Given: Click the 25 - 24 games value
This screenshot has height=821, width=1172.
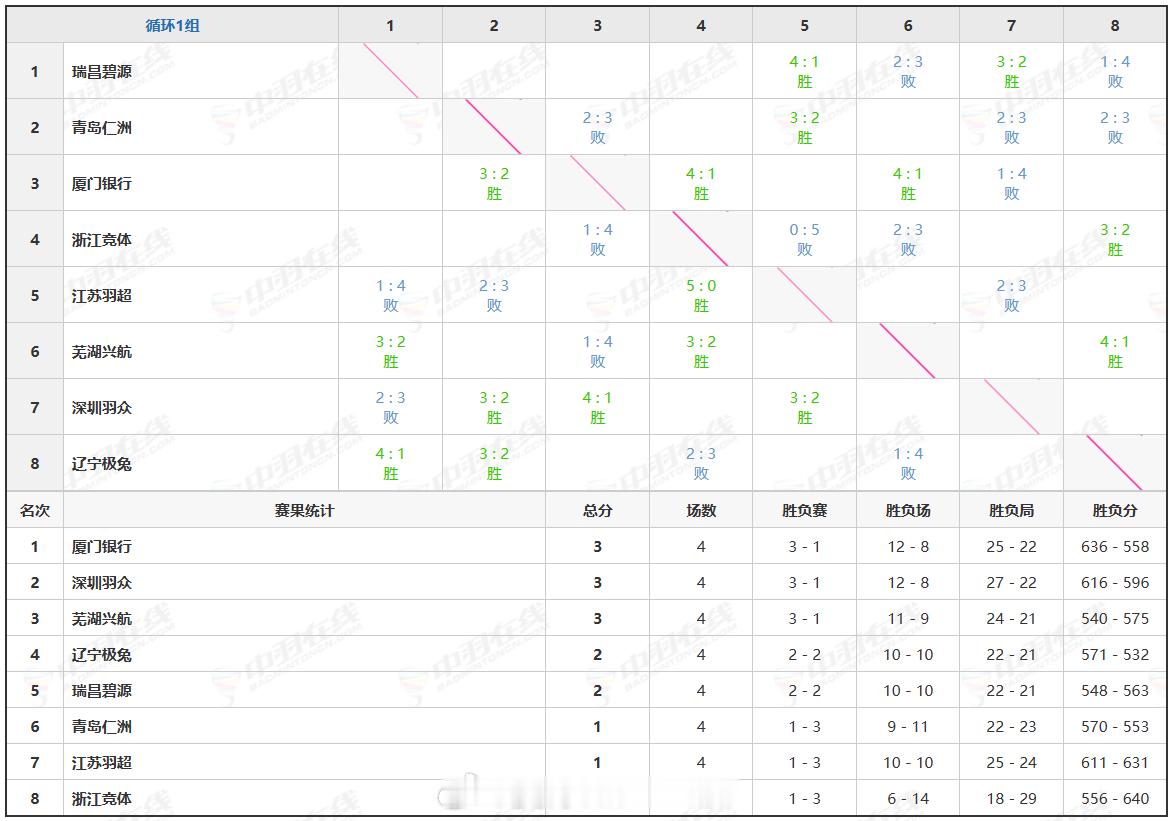Looking at the screenshot, I should point(1011,763).
